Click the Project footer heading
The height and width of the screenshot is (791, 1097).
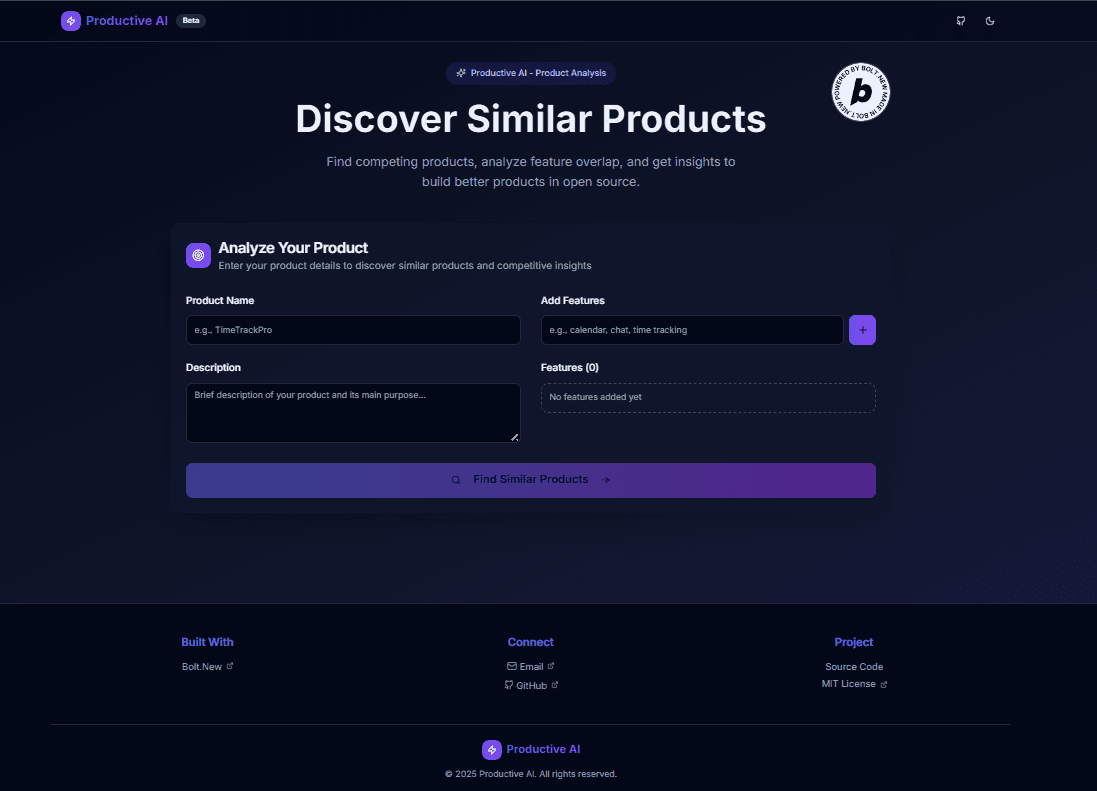(854, 642)
